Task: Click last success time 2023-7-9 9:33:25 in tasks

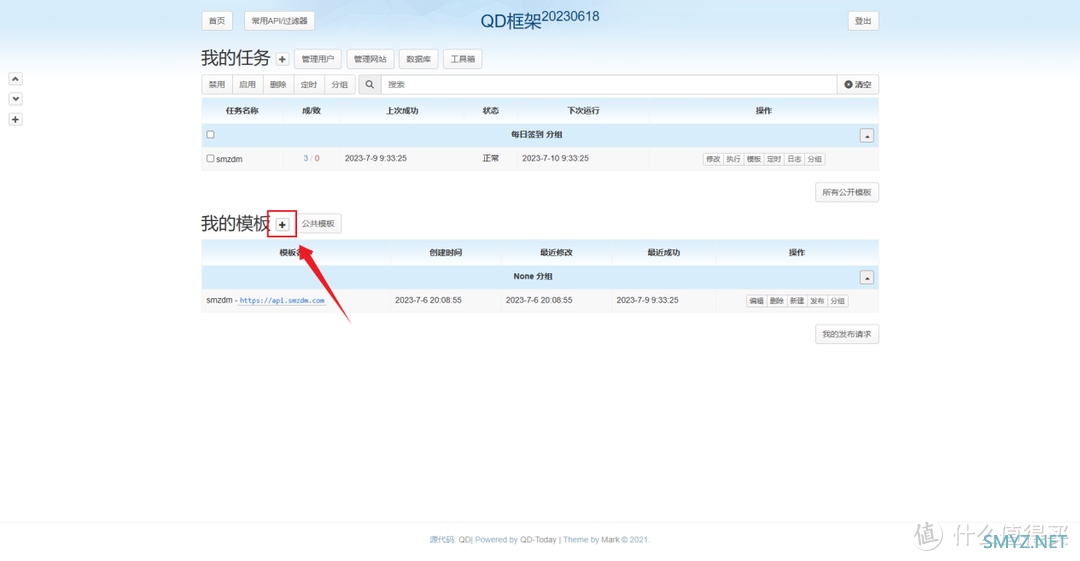Action: click(x=375, y=159)
